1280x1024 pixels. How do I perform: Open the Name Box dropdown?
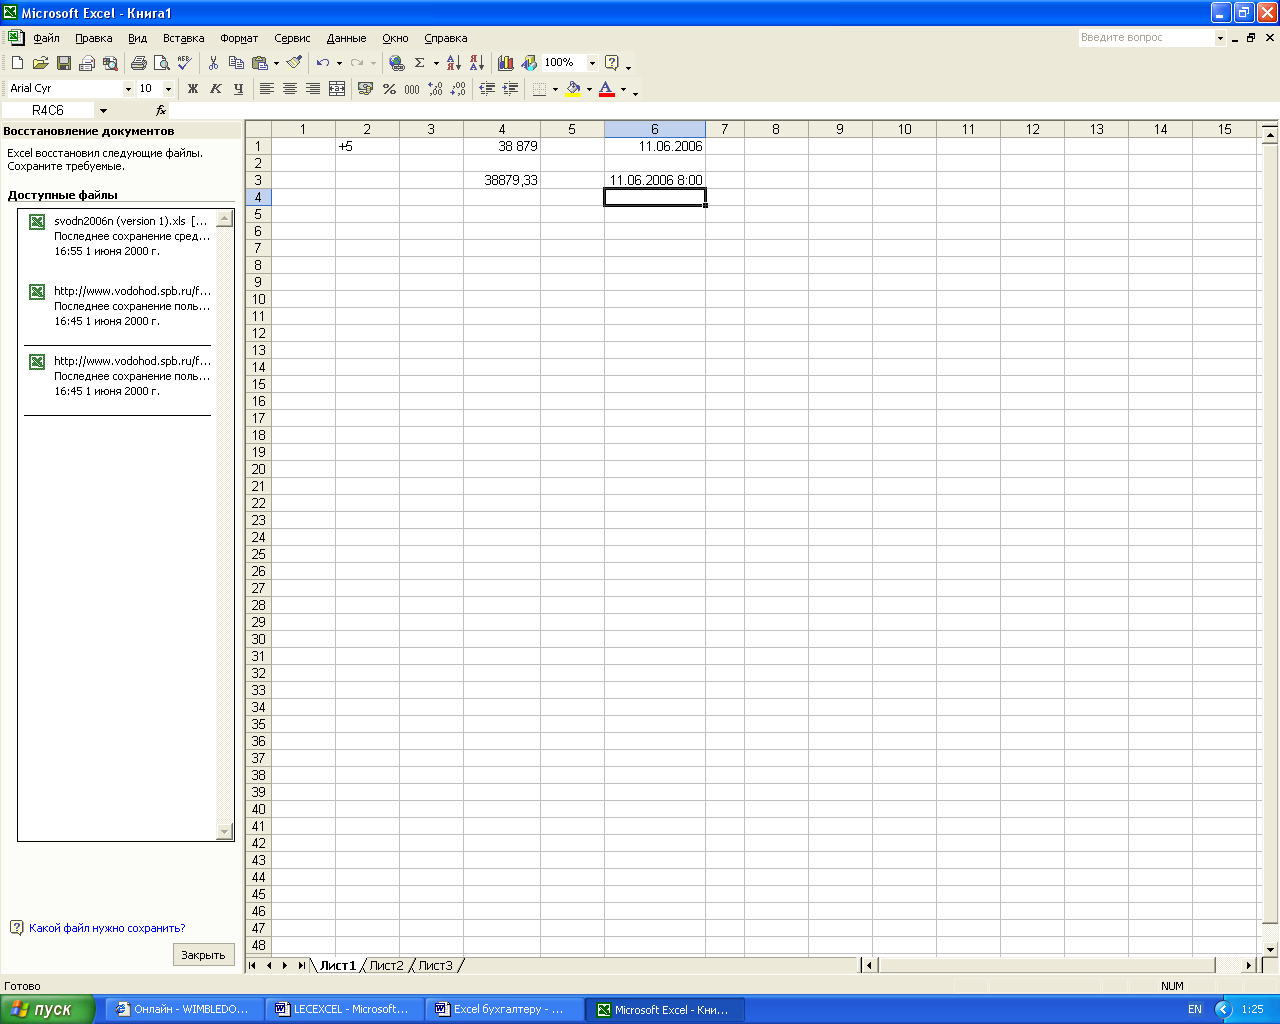[103, 111]
